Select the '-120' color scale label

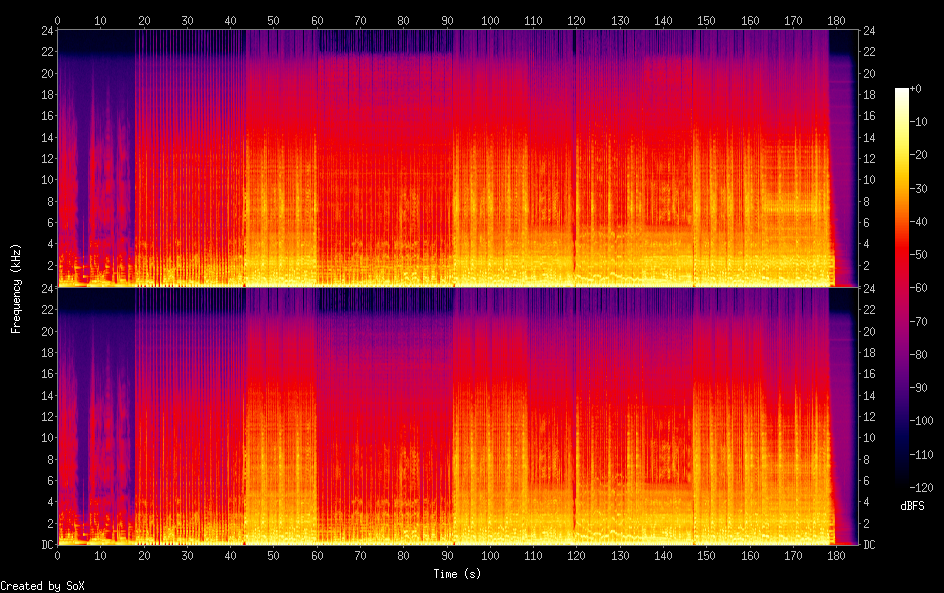922,488
